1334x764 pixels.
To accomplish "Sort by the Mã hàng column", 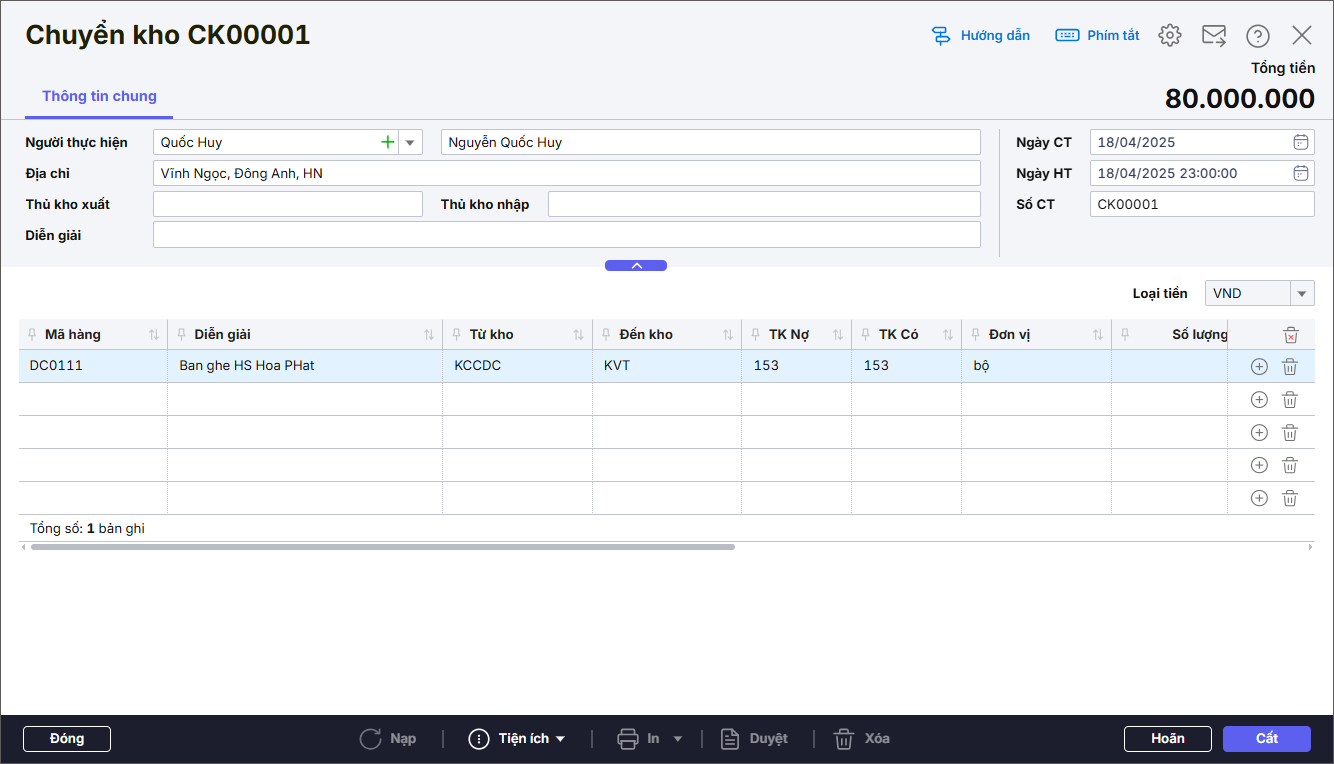I will pyautogui.click(x=154, y=335).
